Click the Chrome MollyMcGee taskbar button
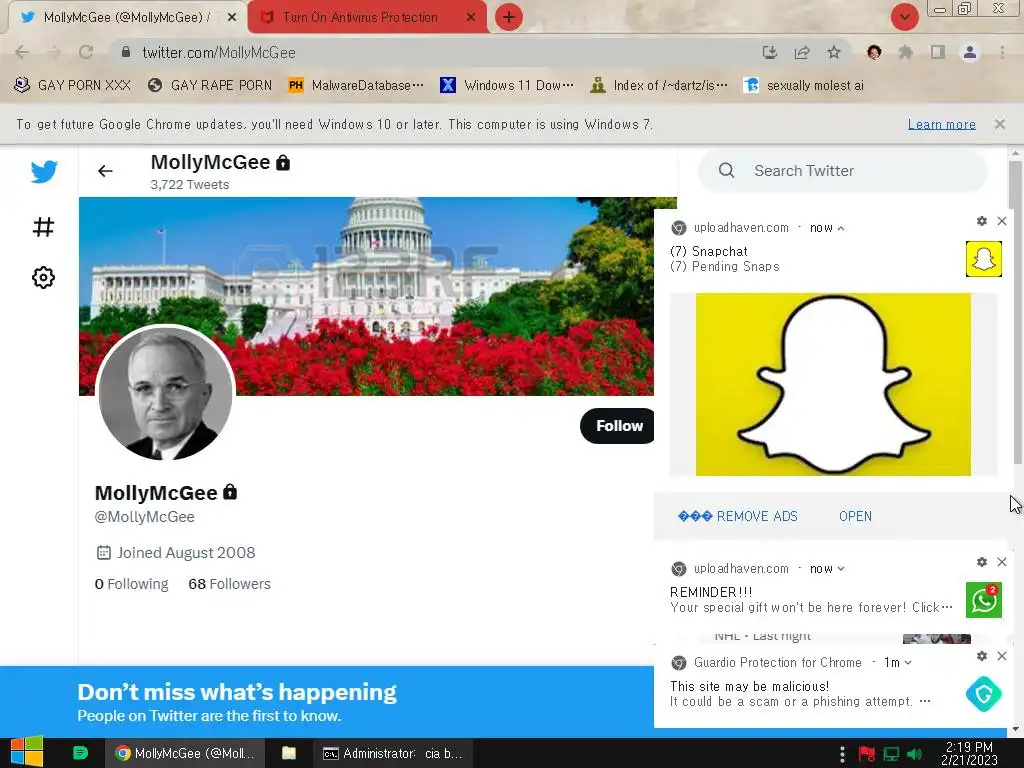 coord(185,753)
